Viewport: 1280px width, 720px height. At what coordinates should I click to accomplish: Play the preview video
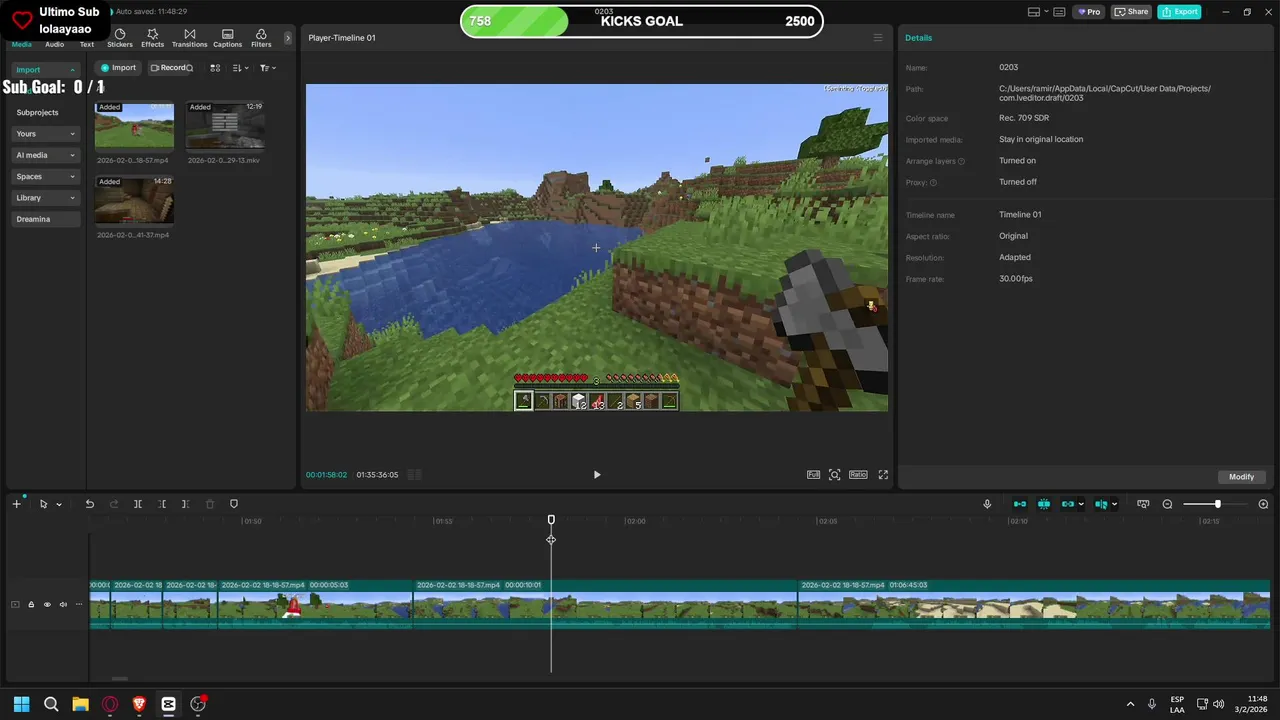597,475
